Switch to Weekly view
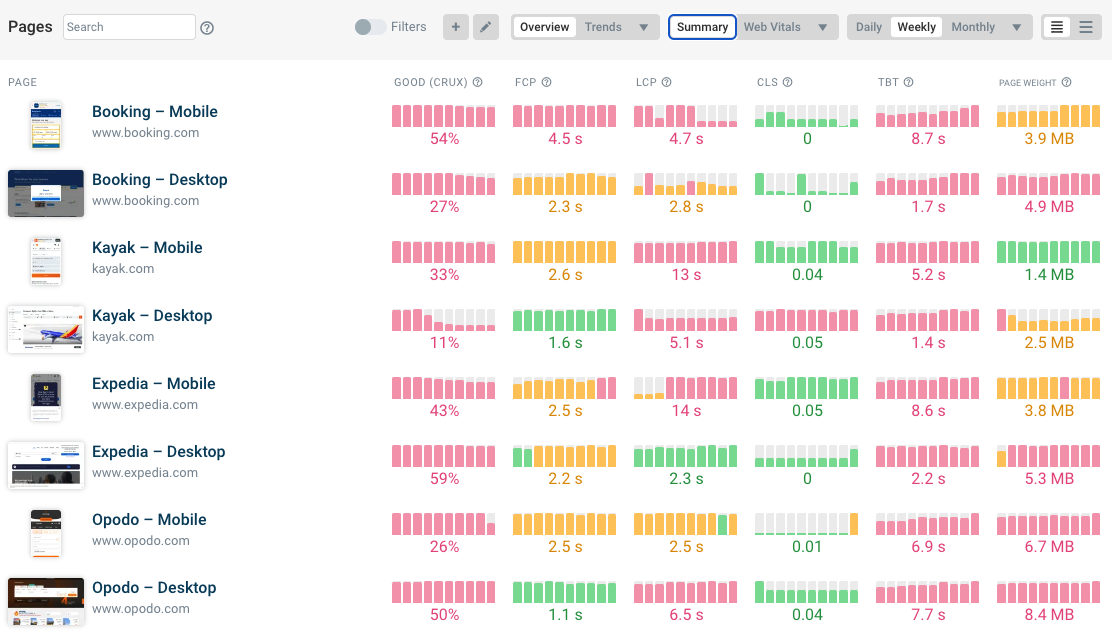 click(916, 27)
